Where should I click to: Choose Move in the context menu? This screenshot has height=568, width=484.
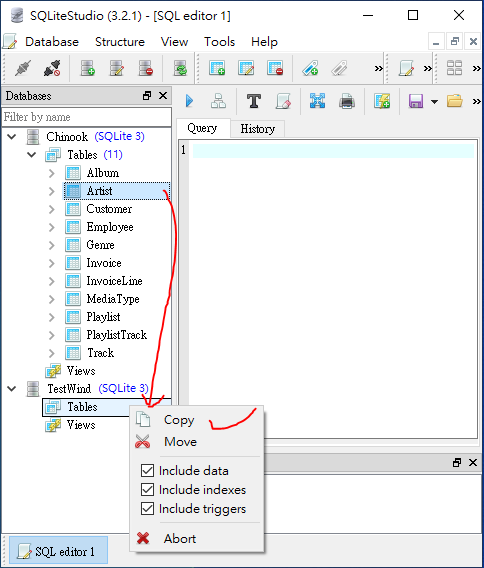pos(197,442)
